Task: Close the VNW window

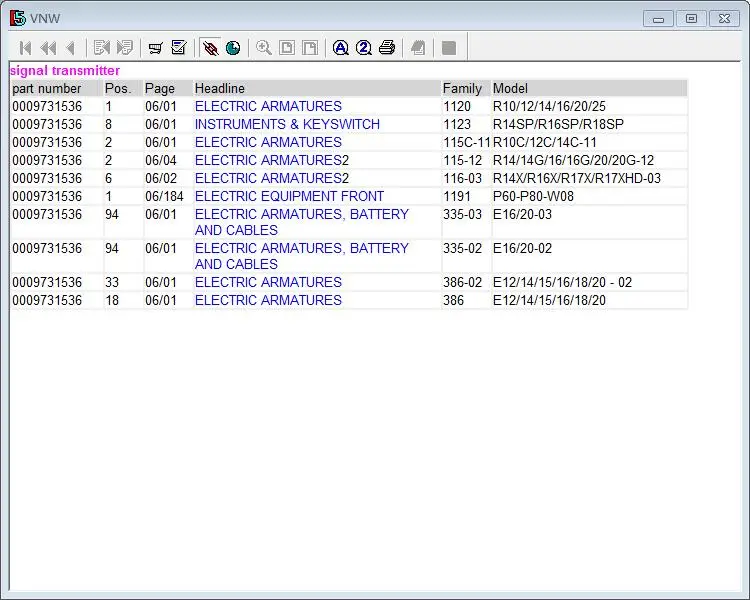Action: [x=724, y=19]
